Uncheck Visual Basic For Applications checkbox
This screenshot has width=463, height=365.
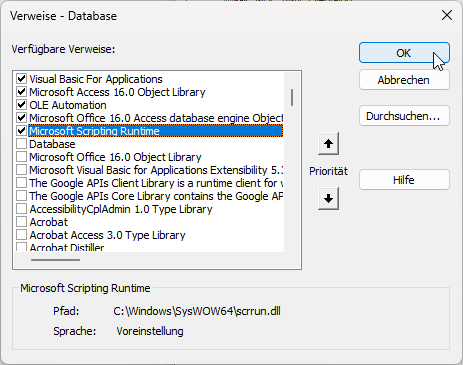[x=22, y=79]
